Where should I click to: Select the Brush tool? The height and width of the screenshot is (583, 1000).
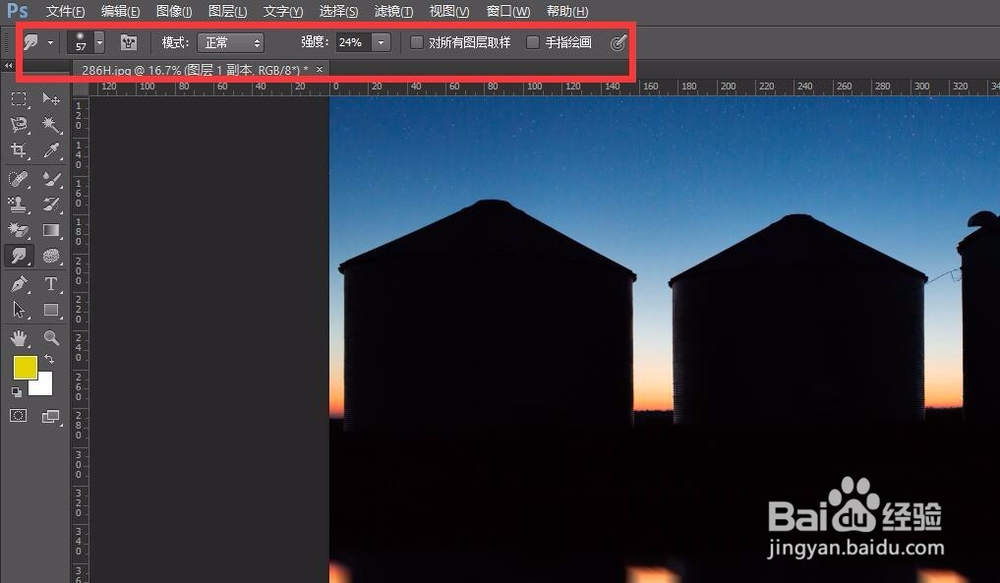[51, 179]
